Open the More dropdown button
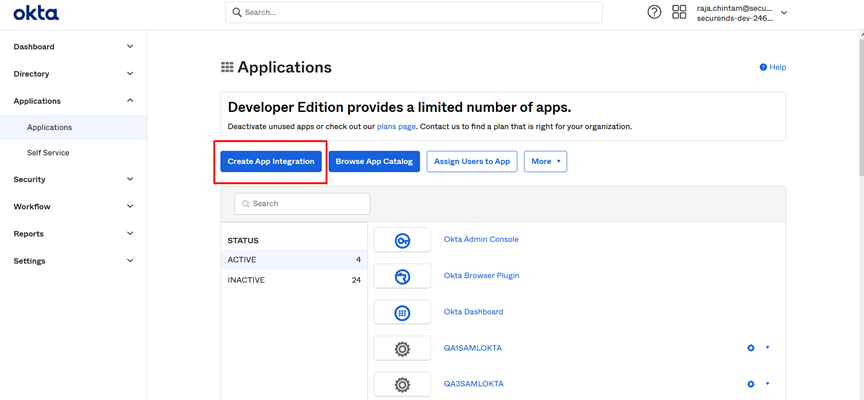Screen dimensions: 864x400 [x=546, y=161]
